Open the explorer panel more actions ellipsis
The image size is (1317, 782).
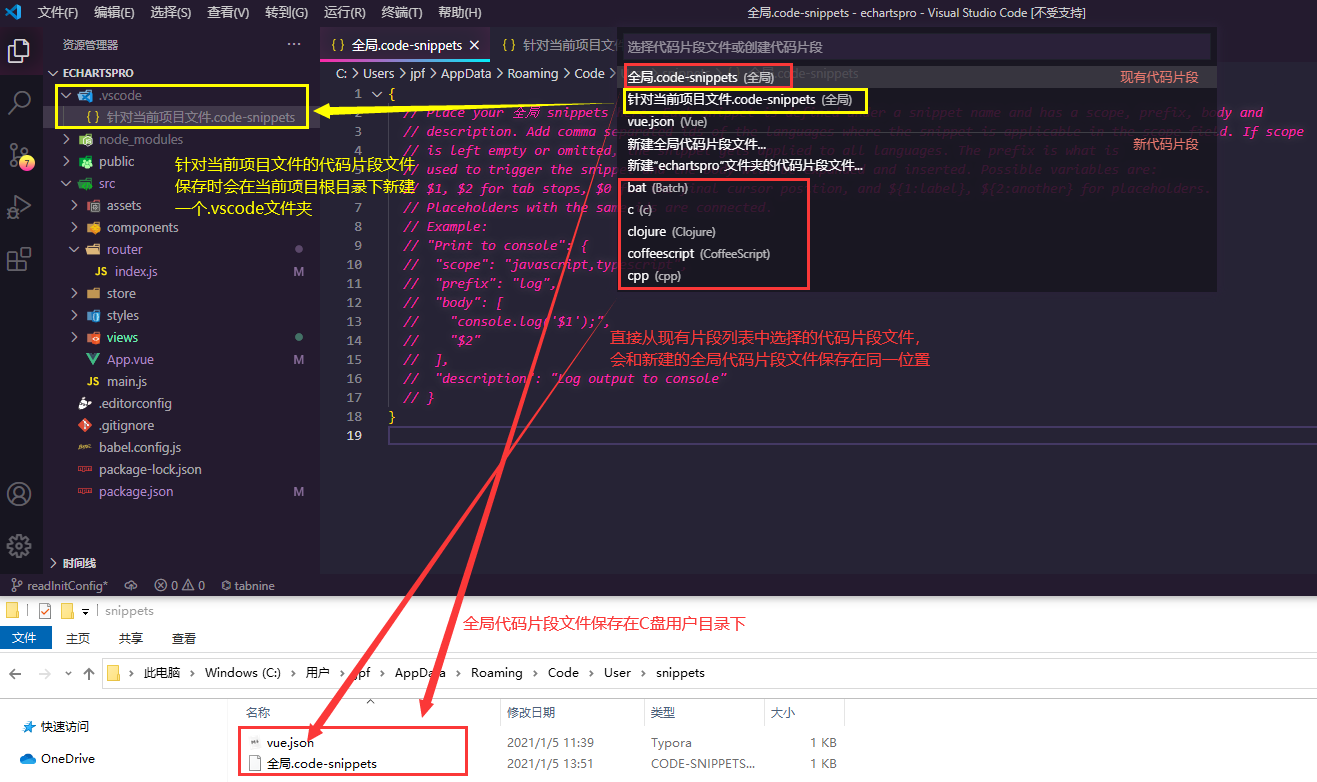294,45
